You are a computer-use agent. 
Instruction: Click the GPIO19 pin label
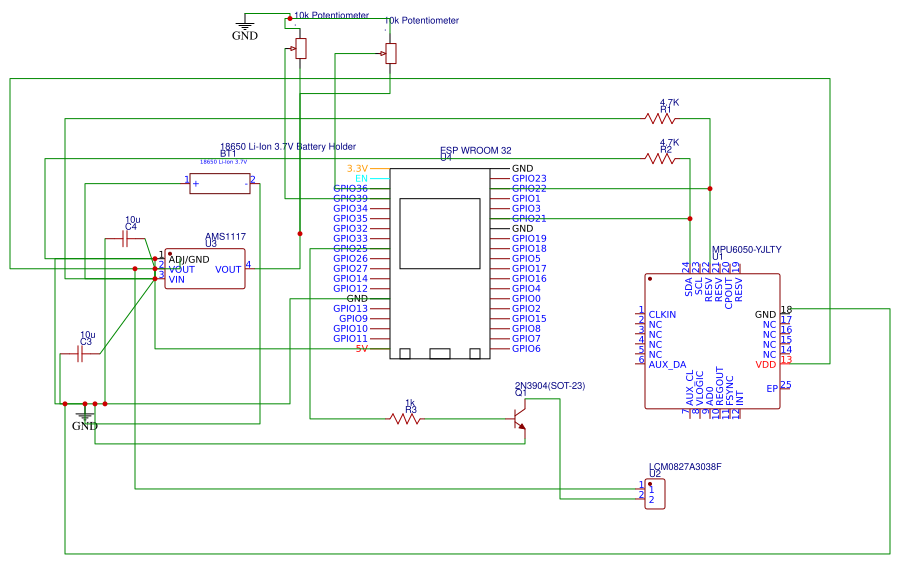click(529, 239)
